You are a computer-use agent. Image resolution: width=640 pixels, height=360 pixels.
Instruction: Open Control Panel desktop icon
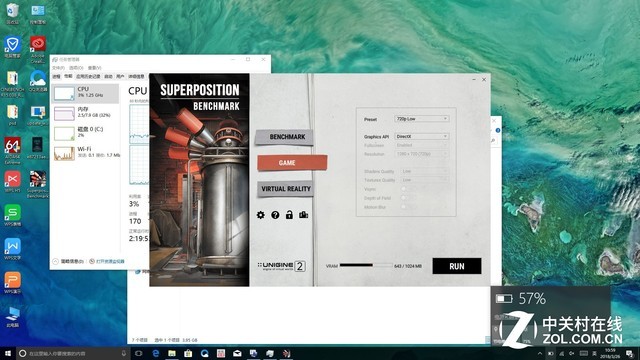click(x=38, y=13)
